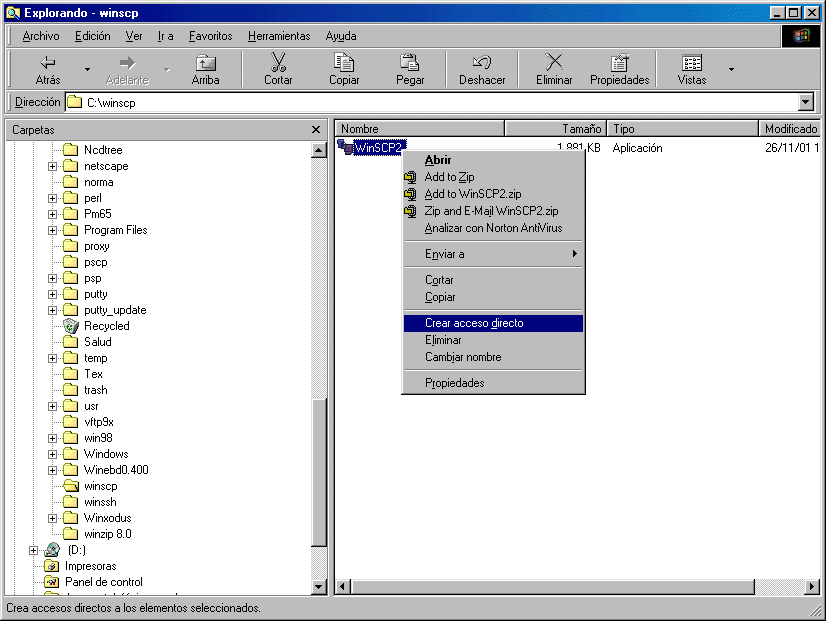The image size is (826, 621).
Task: Open the Atrás history dropdown arrow
Action: point(87,69)
